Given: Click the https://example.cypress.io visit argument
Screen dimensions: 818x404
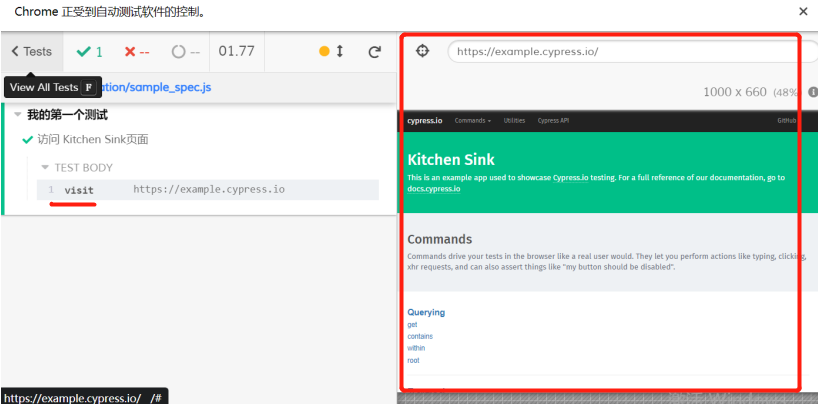Looking at the screenshot, I should pos(209,189).
